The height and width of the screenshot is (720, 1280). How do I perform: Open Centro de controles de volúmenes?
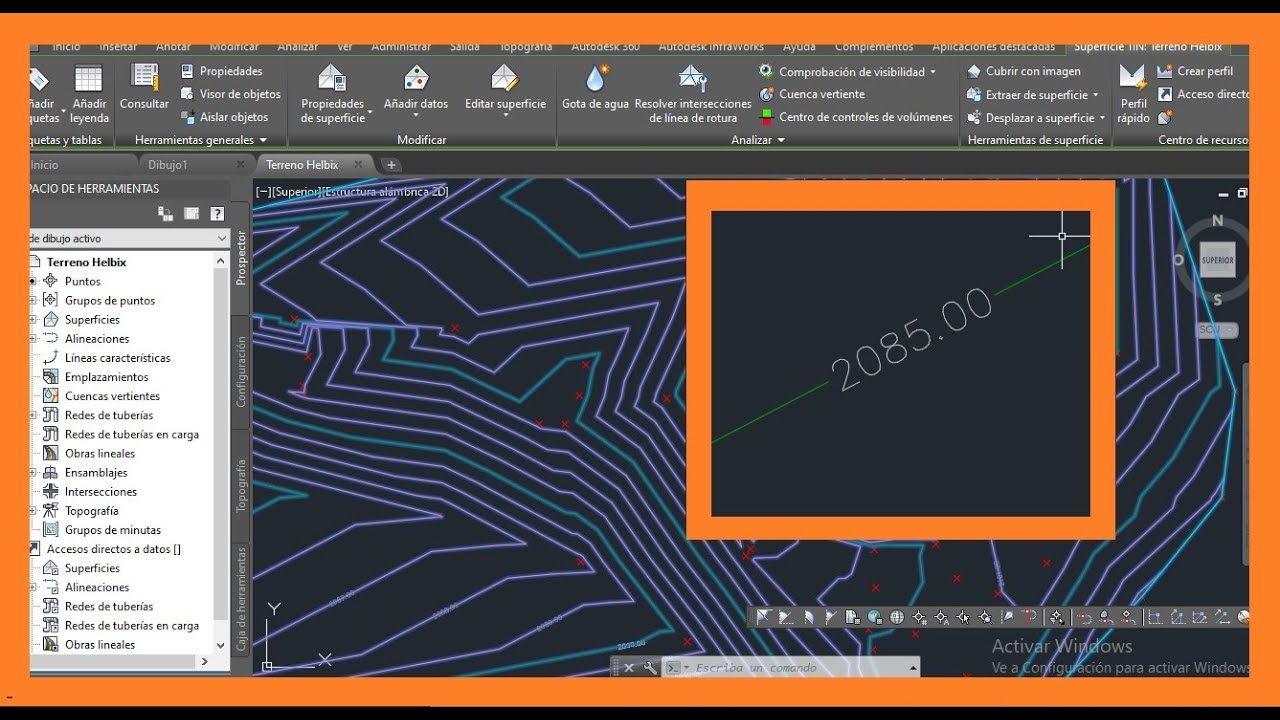coord(856,117)
